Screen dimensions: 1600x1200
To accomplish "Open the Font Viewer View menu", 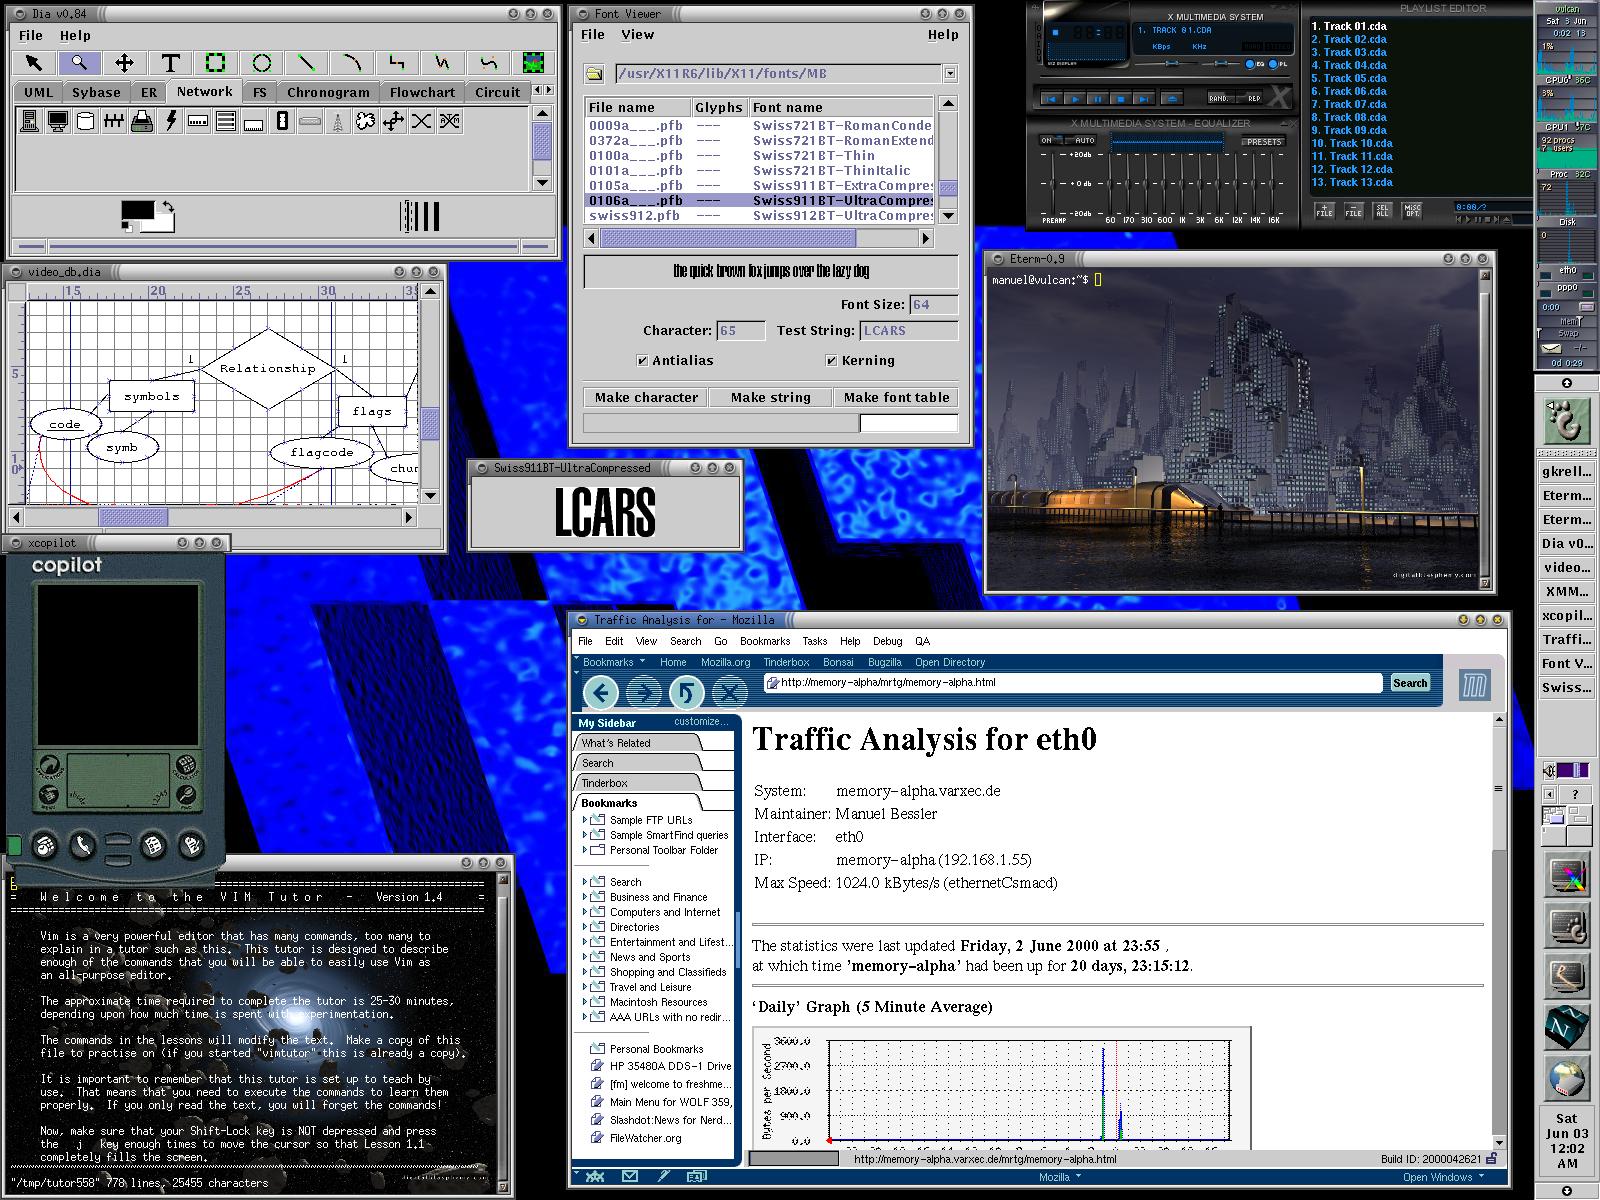I will [x=637, y=34].
